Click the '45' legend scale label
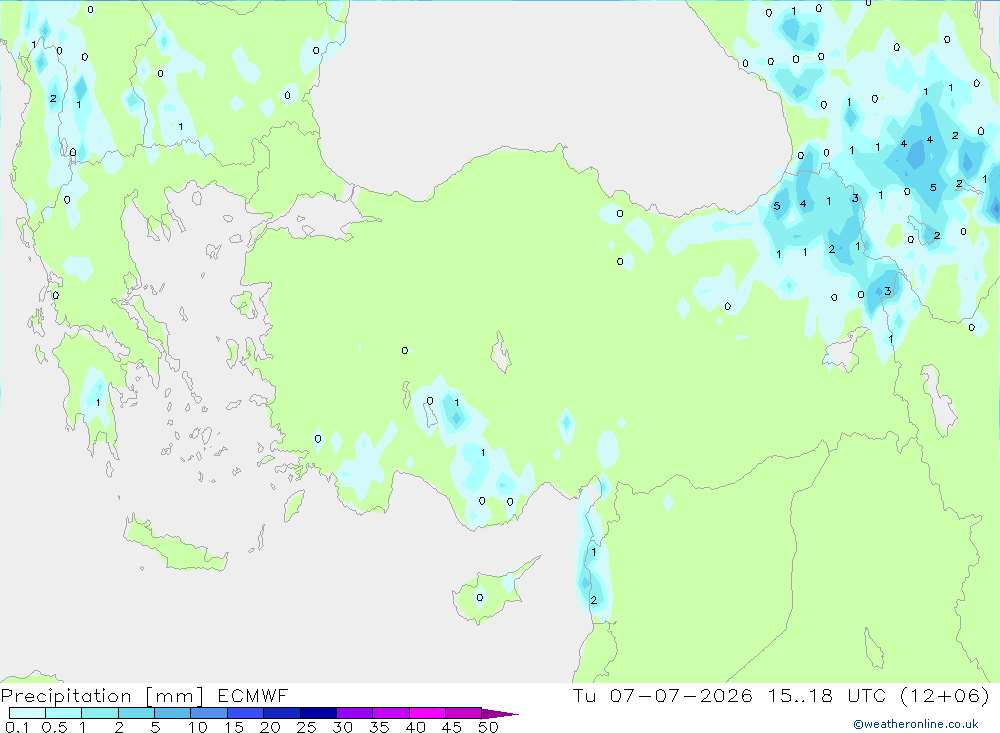1000x733 pixels. (452, 727)
